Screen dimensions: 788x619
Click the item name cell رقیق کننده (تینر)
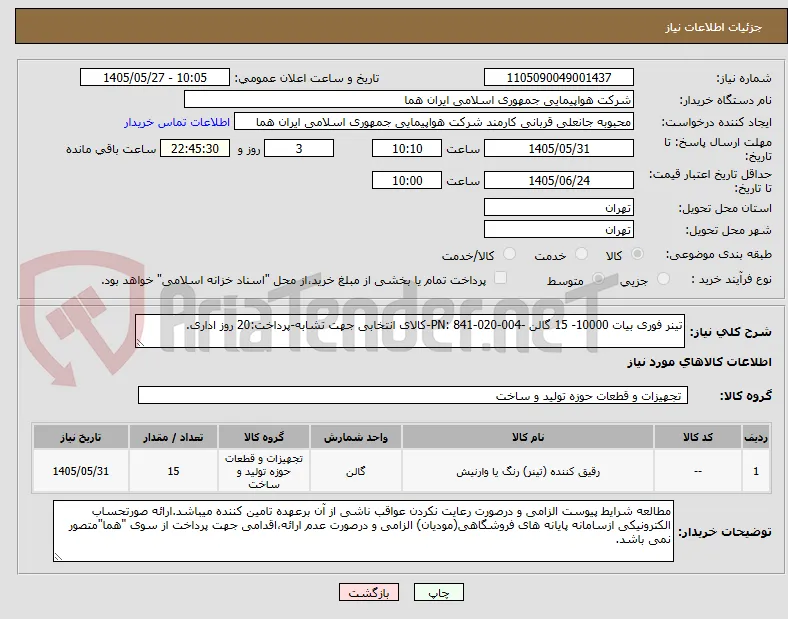[x=528, y=471]
